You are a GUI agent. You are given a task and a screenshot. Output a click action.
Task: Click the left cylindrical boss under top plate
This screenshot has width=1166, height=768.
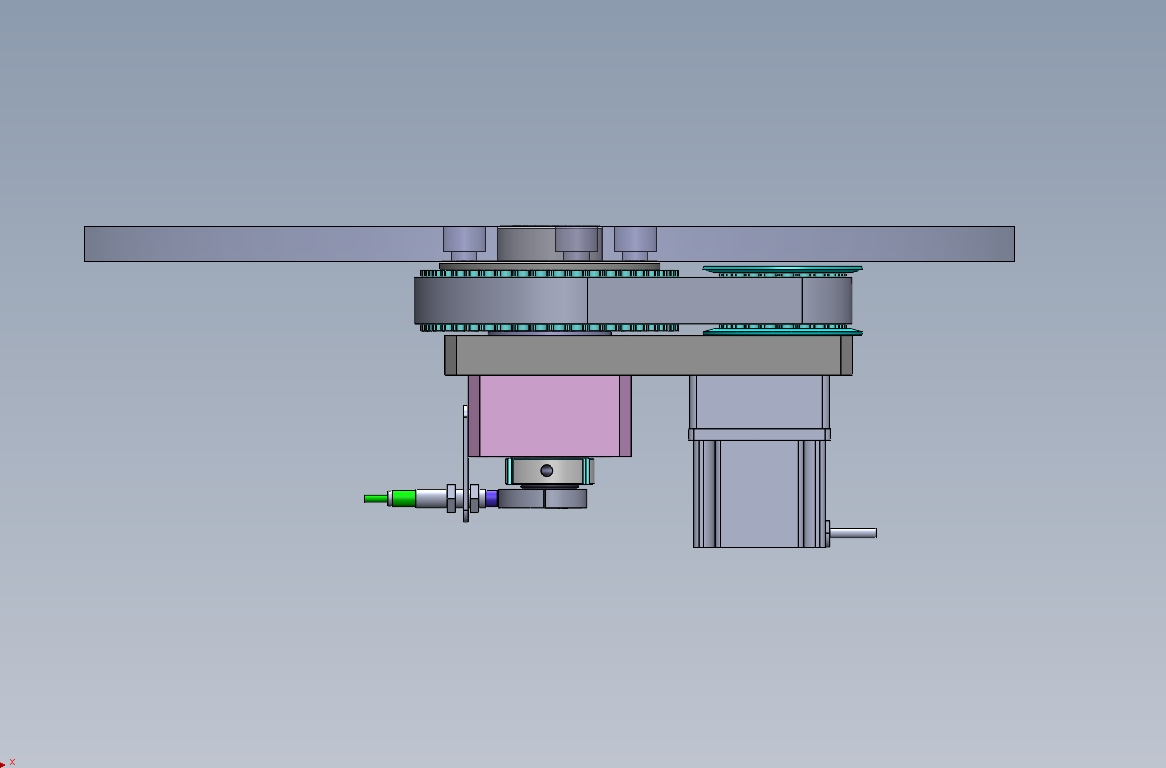(464, 244)
